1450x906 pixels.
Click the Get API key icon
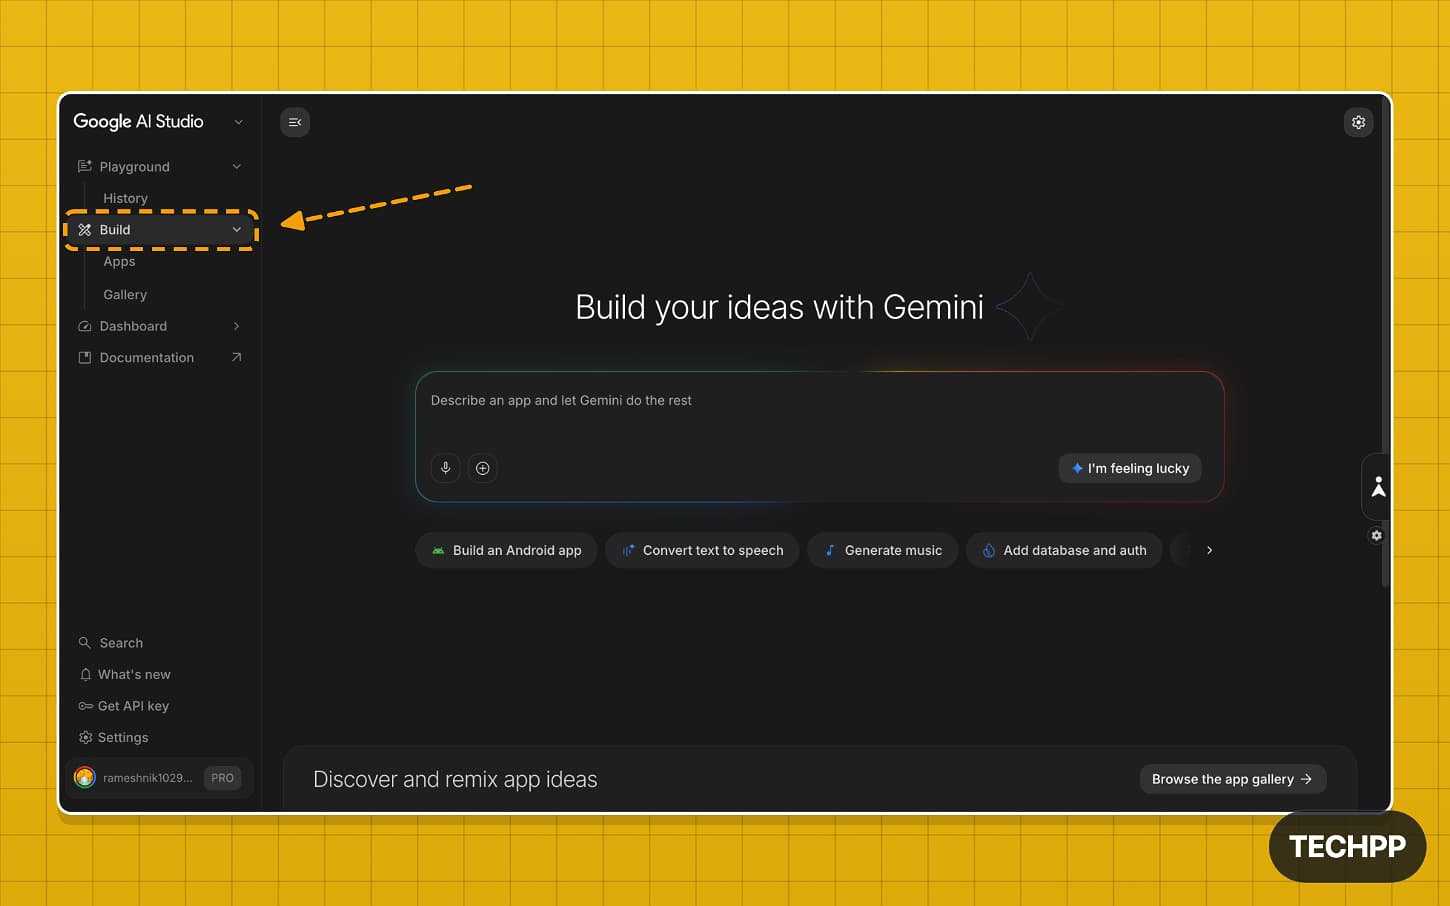[85, 706]
